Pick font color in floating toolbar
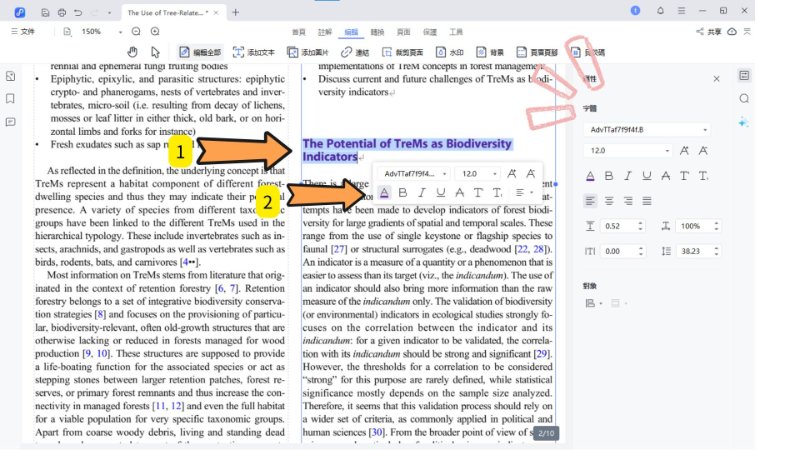 (384, 192)
